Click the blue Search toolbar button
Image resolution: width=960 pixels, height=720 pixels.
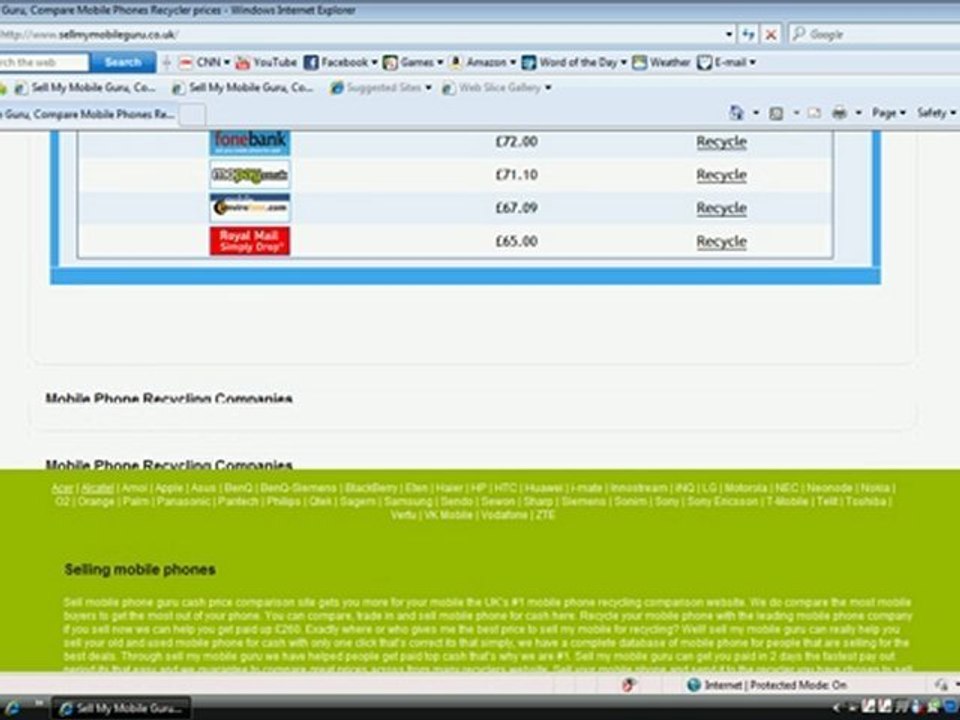(x=122, y=62)
